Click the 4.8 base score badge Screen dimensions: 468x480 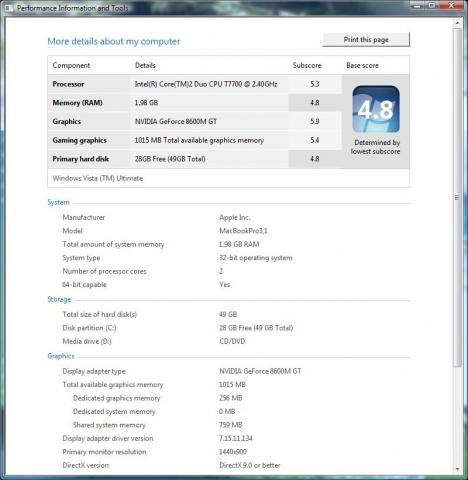(376, 109)
